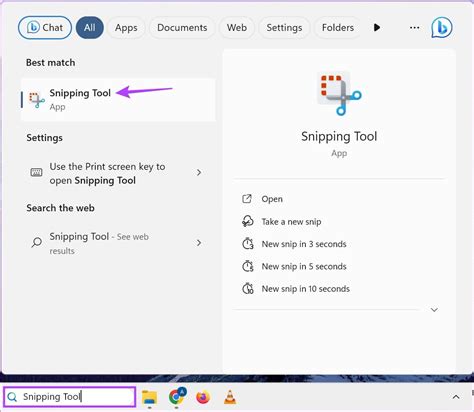Click large Snipping Tool app icon in preview
474x412 pixels.
339,93
